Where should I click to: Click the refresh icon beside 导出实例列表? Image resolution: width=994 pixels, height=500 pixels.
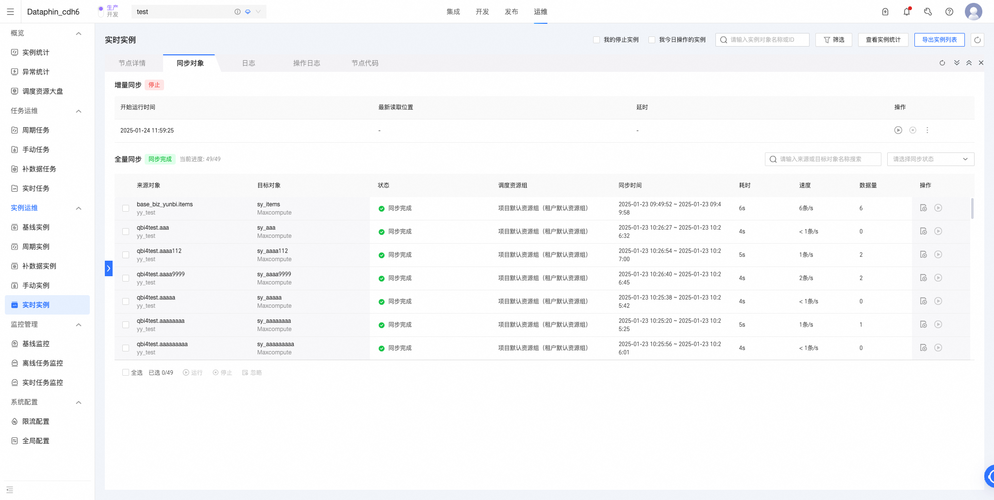(978, 40)
